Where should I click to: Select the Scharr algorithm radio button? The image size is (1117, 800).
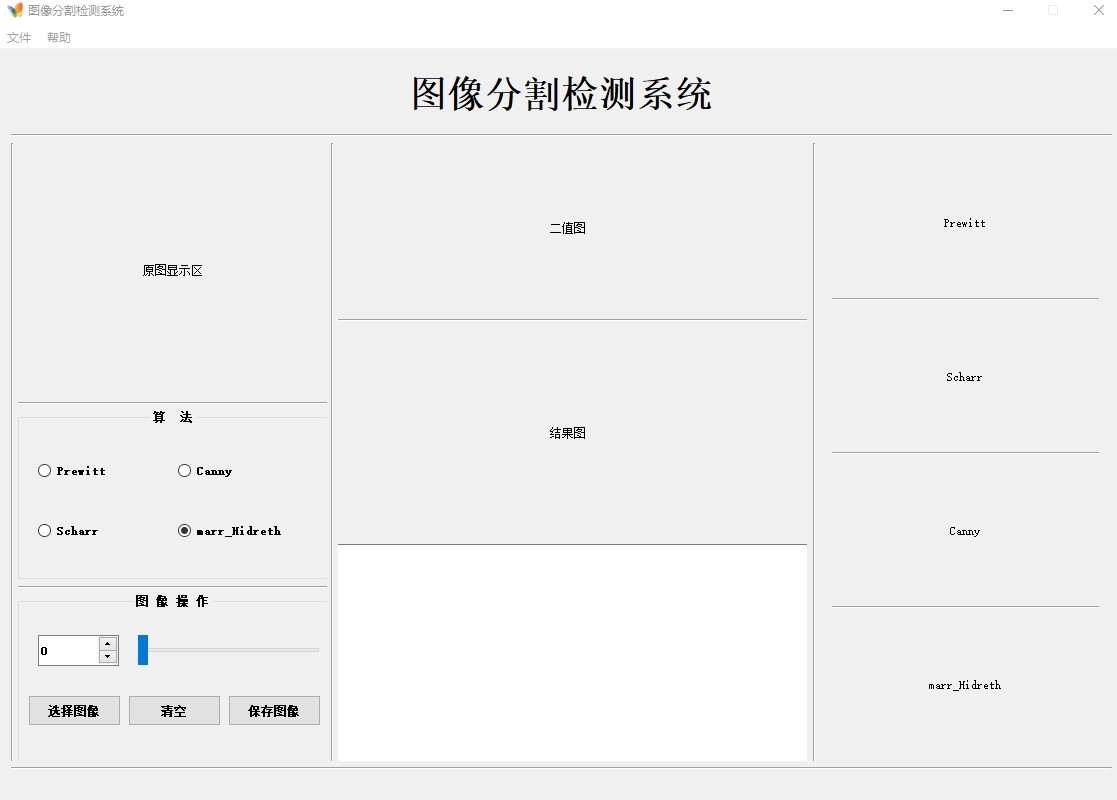tap(45, 531)
